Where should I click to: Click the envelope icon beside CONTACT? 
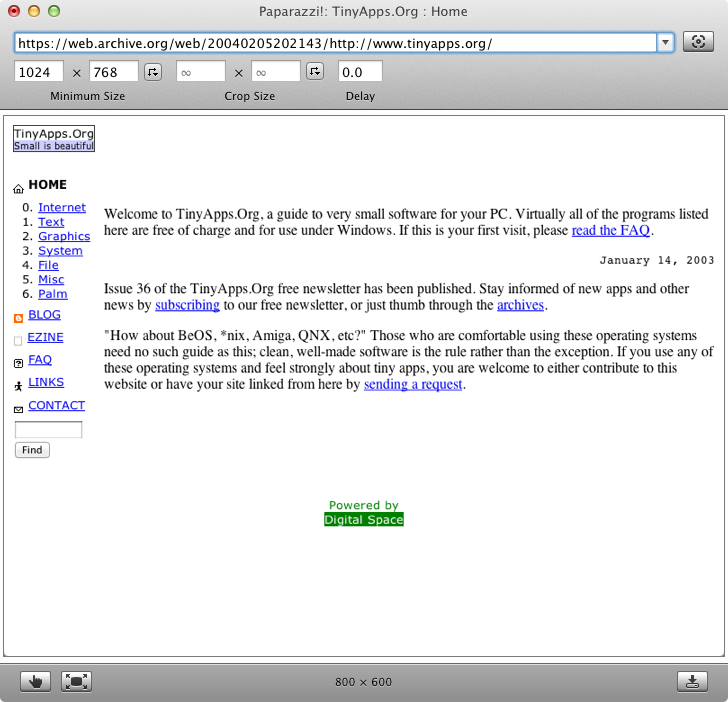click(18, 408)
